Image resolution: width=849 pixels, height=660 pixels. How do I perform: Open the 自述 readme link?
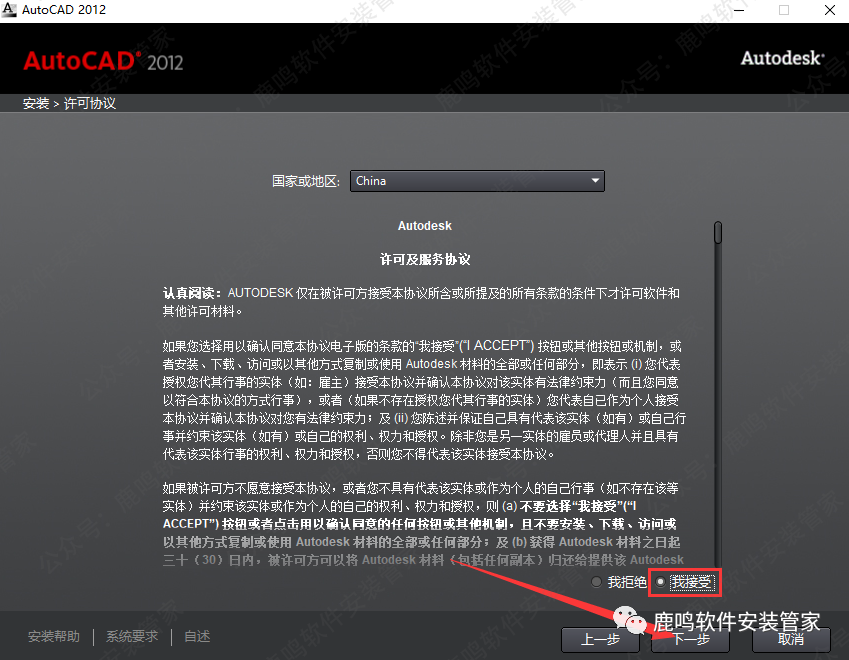coord(197,637)
